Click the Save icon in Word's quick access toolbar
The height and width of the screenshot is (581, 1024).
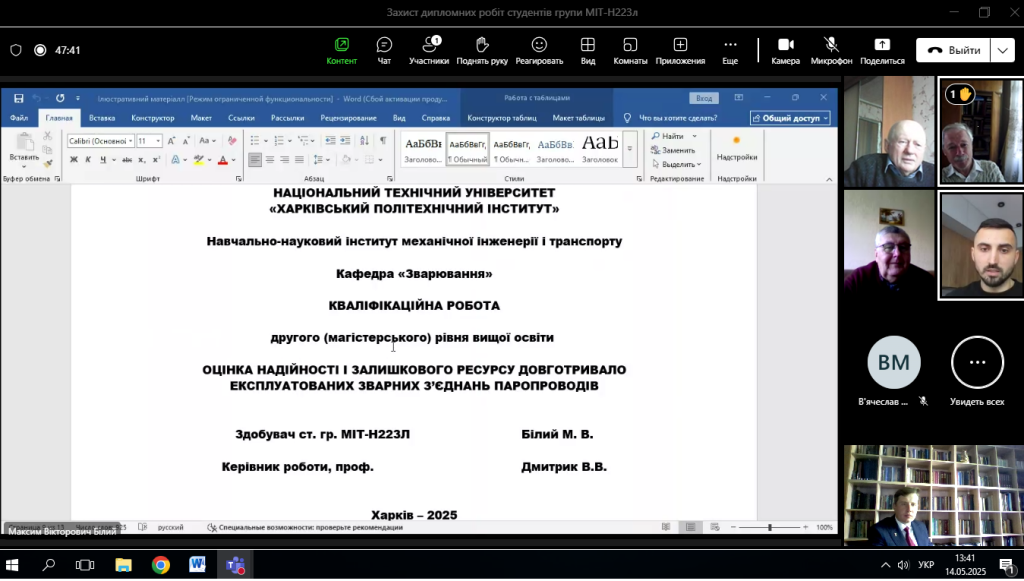click(18, 98)
